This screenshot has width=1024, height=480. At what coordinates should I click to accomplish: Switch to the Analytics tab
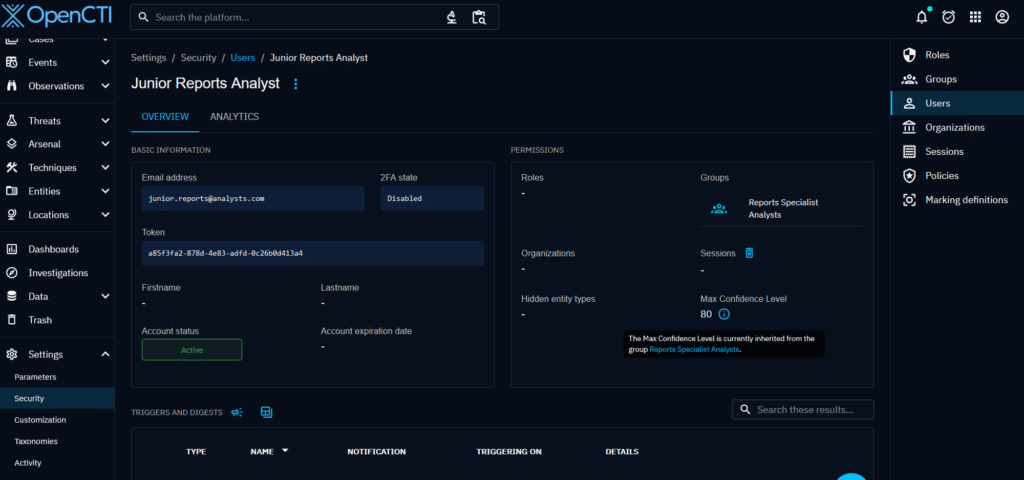tap(234, 117)
